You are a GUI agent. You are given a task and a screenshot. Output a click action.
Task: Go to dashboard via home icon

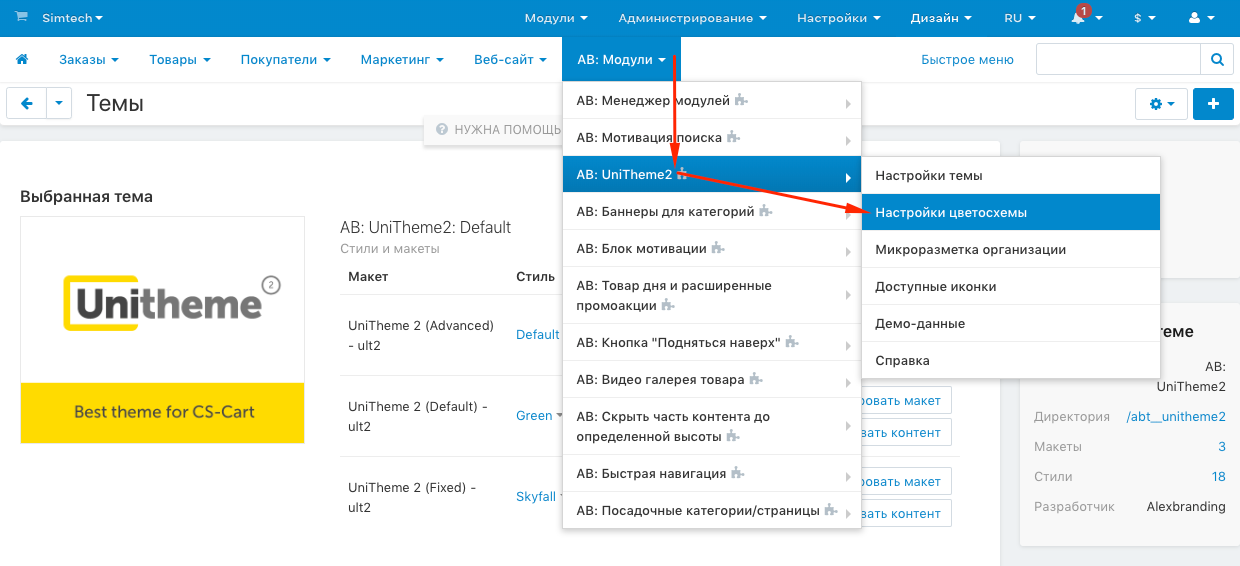22,60
